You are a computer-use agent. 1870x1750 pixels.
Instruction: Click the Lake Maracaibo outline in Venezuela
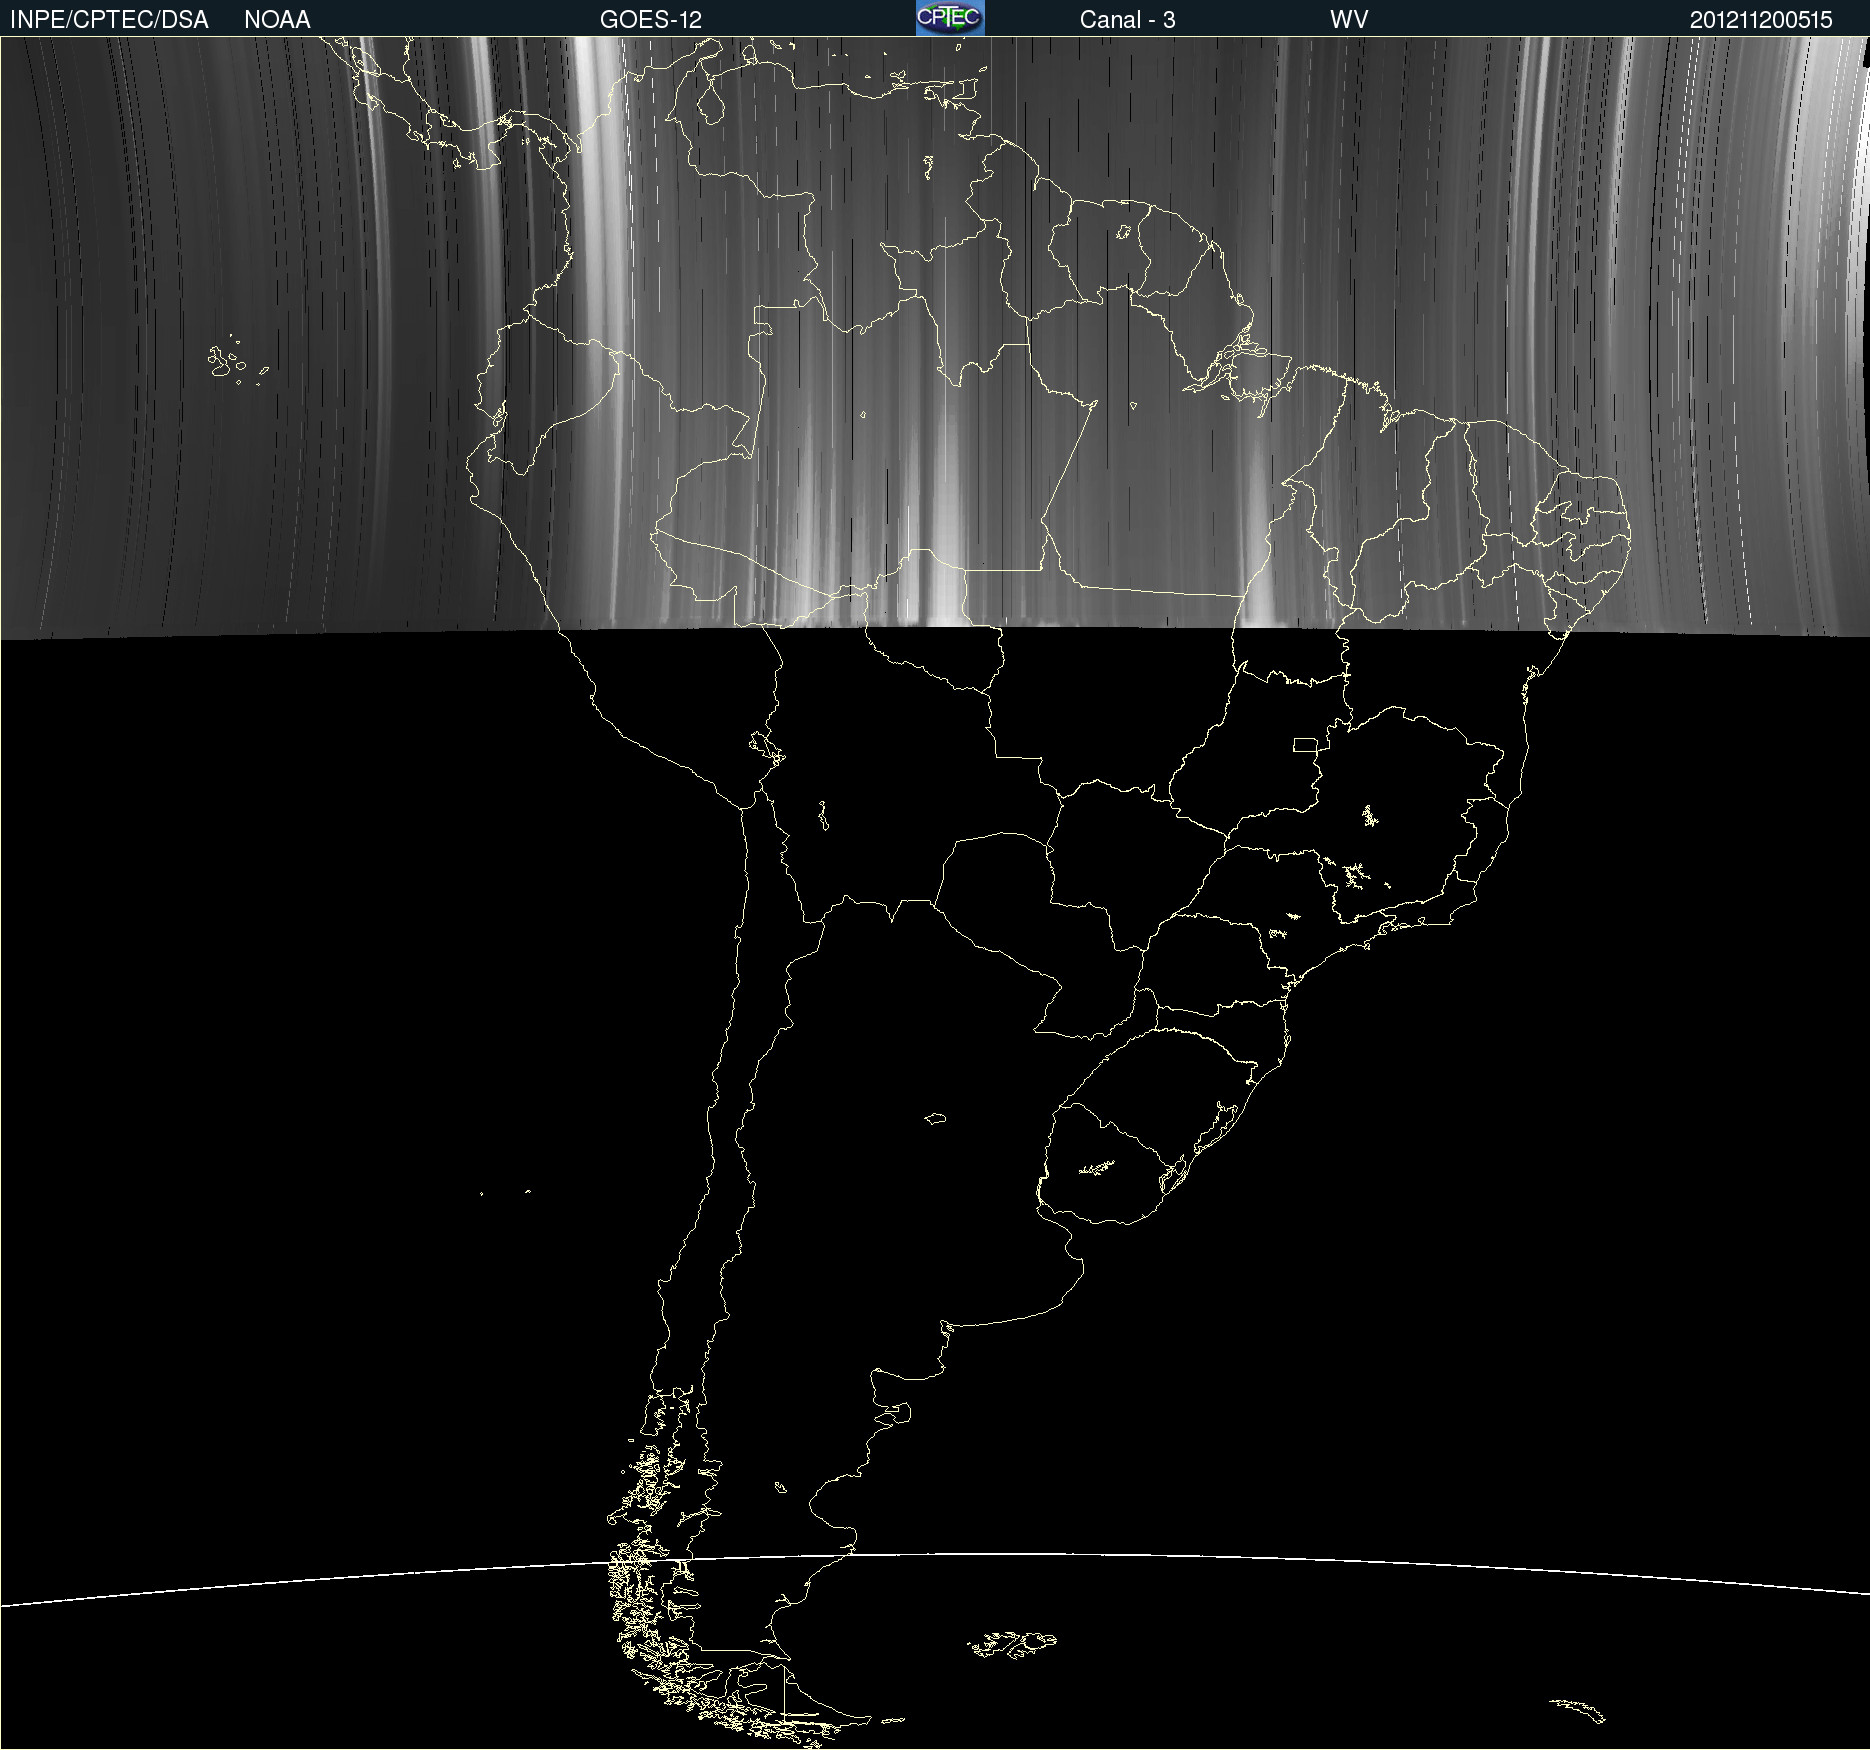[x=711, y=103]
